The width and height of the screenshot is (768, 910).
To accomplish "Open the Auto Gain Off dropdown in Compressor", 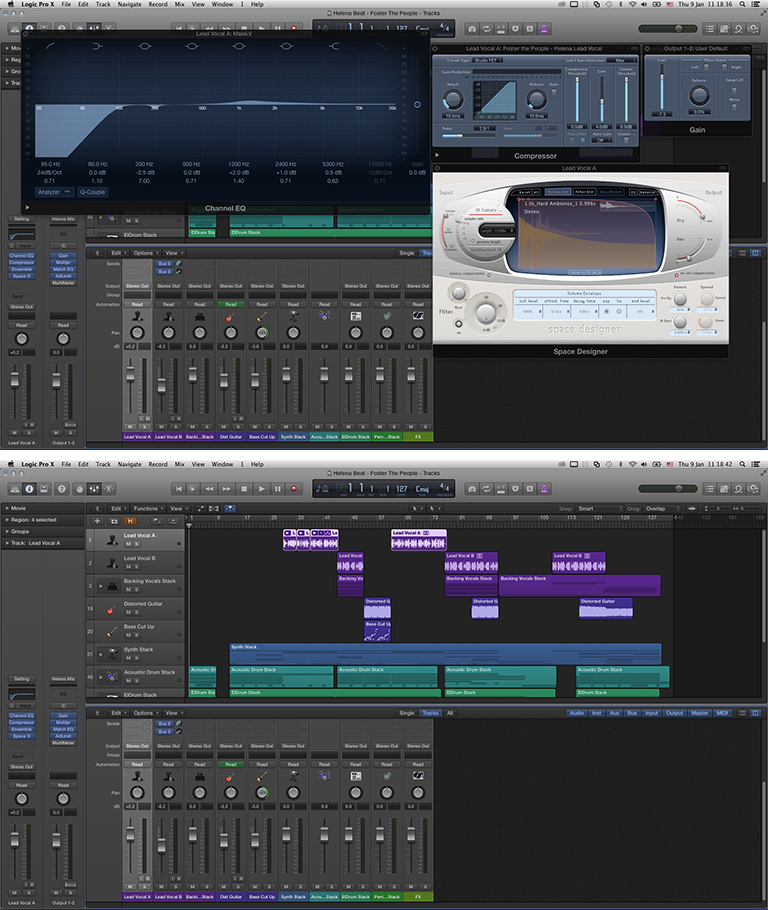I will coord(601,140).
